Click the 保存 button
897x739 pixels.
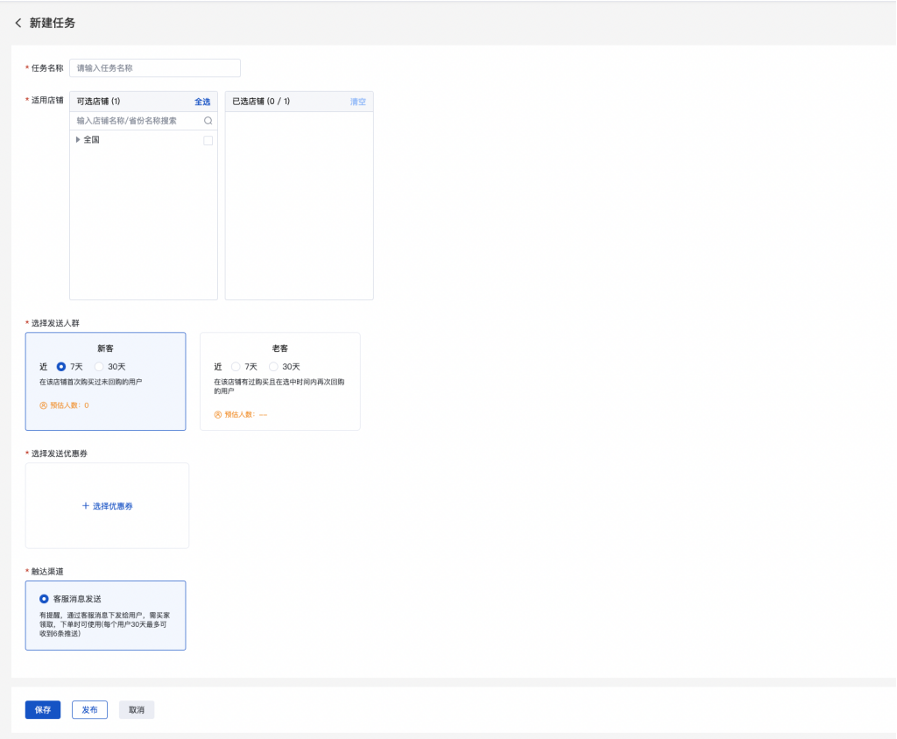click(x=43, y=710)
